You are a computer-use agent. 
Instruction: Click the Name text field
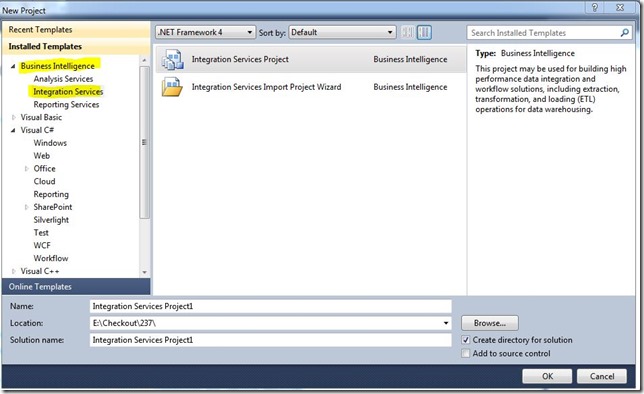coord(270,306)
